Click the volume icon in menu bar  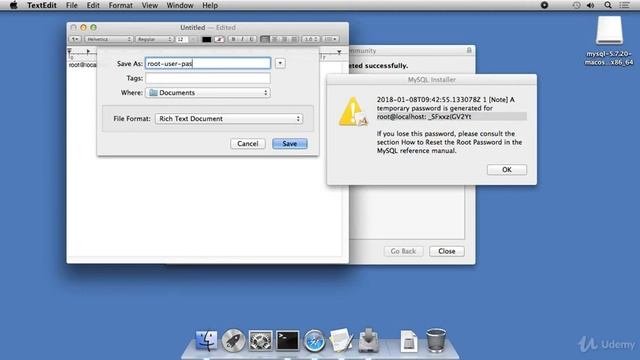[591, 5]
